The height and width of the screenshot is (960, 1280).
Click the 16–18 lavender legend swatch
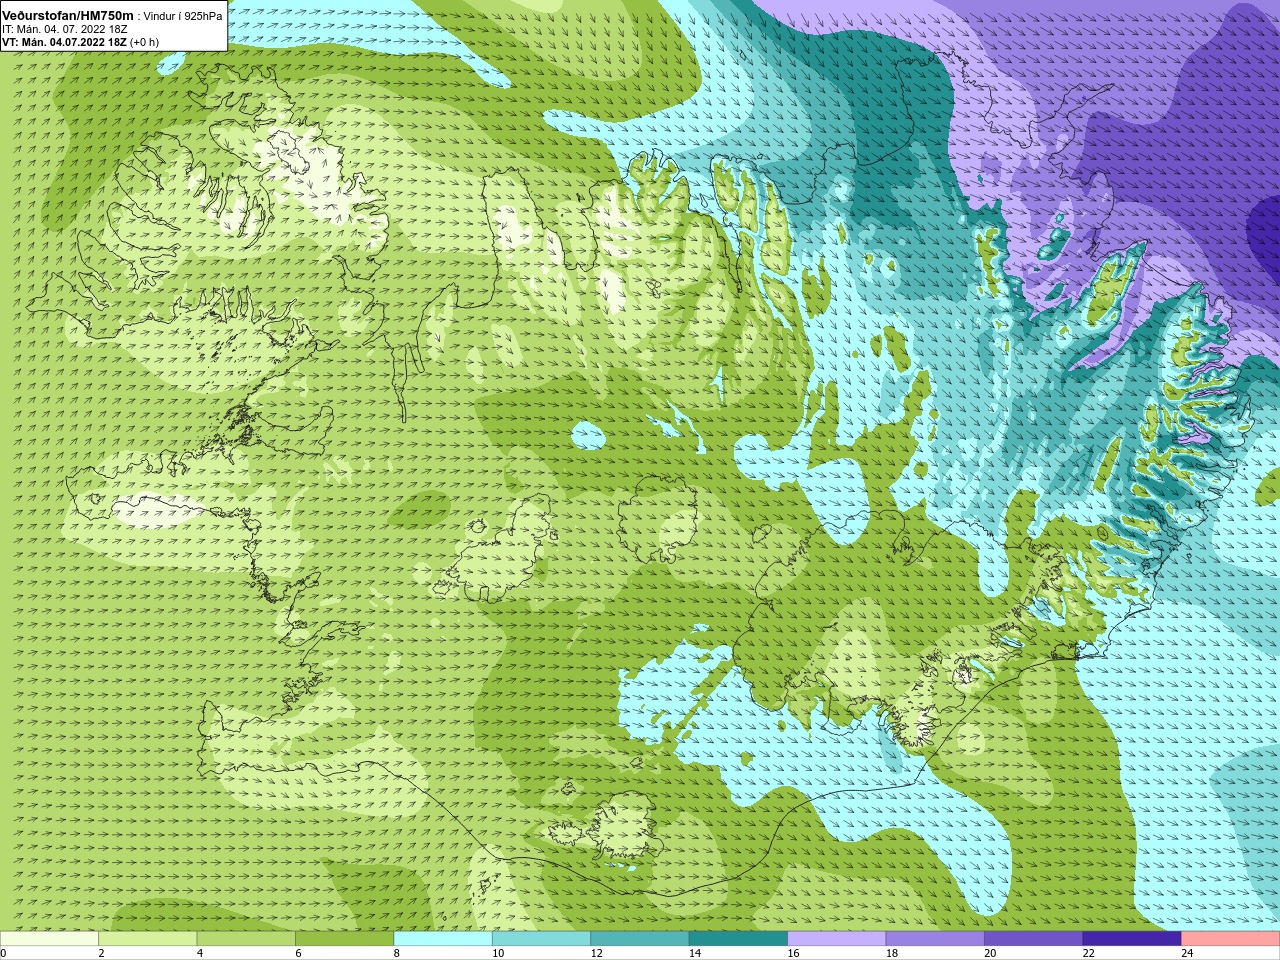tap(837, 939)
